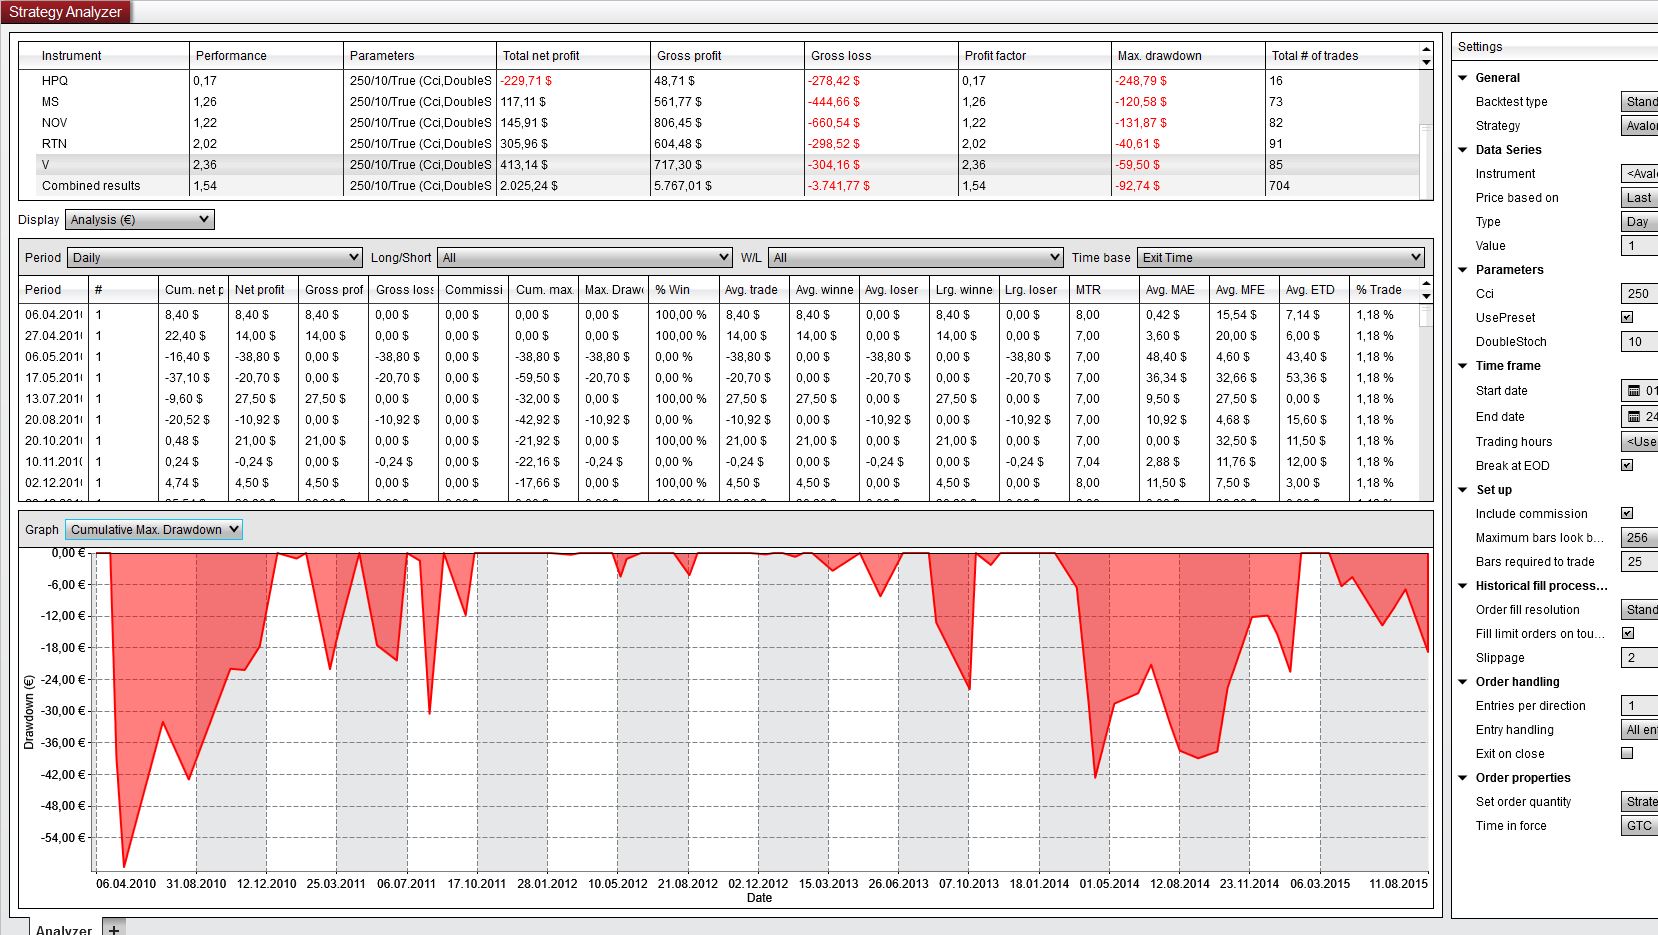The image size is (1658, 935).
Task: Open the Cumulative Max. Drawdown graph dropdown
Action: click(x=154, y=530)
